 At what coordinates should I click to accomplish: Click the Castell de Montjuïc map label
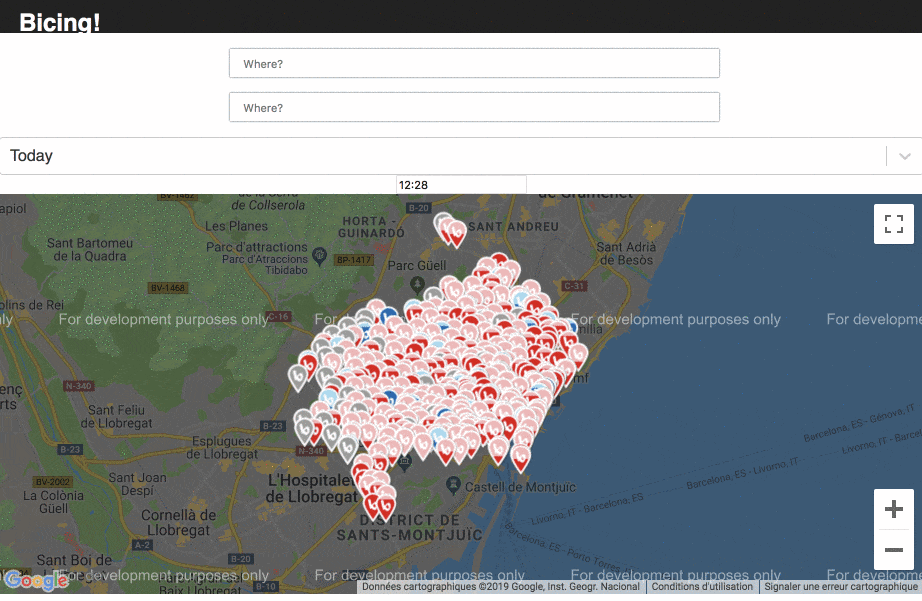coord(520,487)
